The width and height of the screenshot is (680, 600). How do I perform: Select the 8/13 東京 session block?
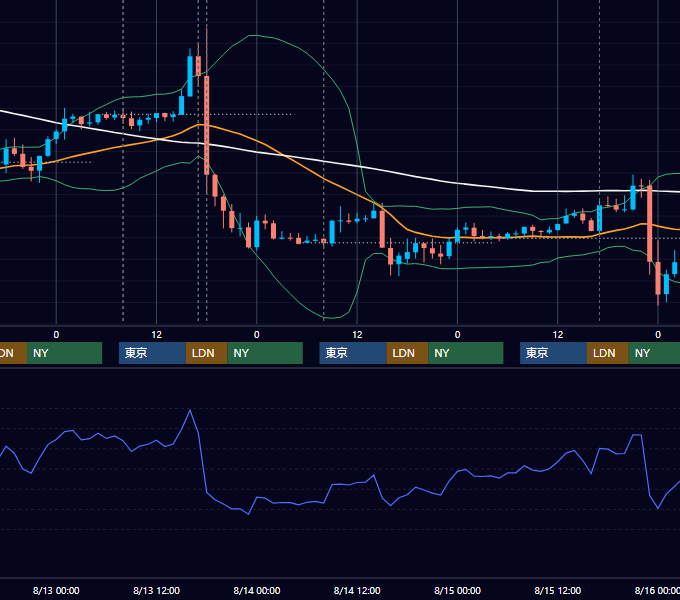pyautogui.click(x=152, y=353)
